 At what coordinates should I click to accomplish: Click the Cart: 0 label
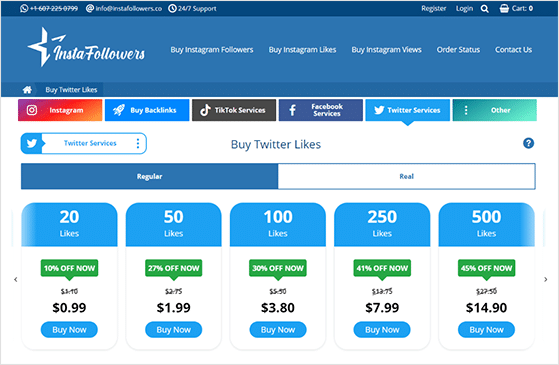522,8
